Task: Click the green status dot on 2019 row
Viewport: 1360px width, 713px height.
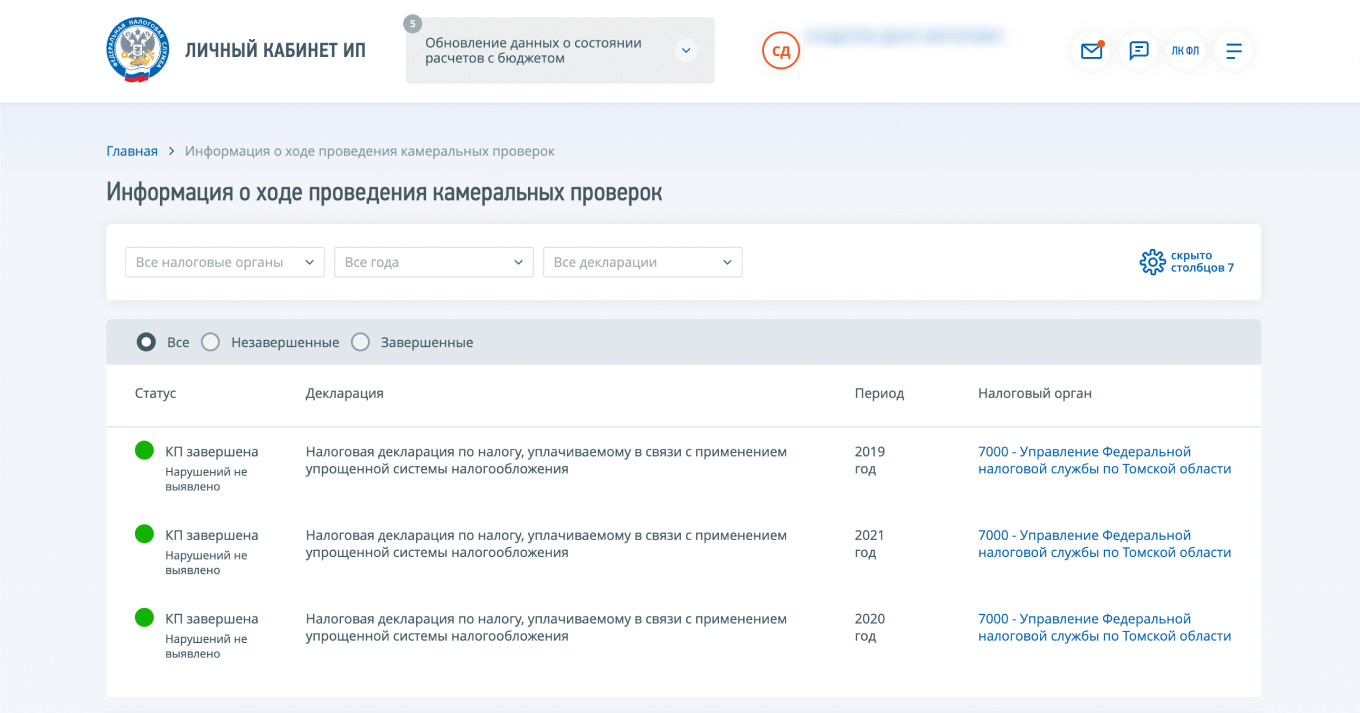Action: click(144, 450)
